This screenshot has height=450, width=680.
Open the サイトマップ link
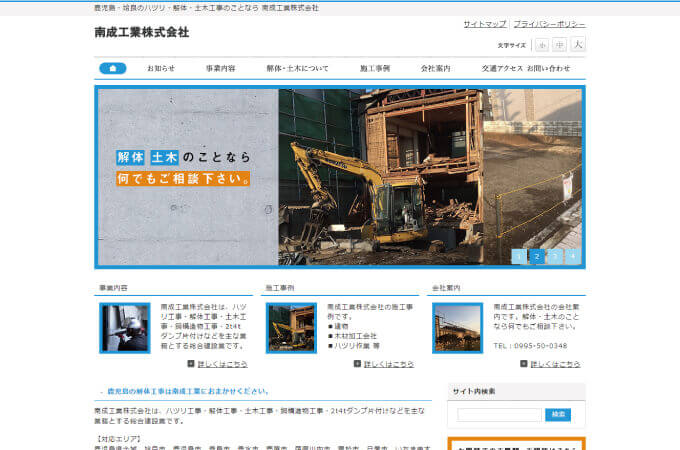(x=485, y=23)
